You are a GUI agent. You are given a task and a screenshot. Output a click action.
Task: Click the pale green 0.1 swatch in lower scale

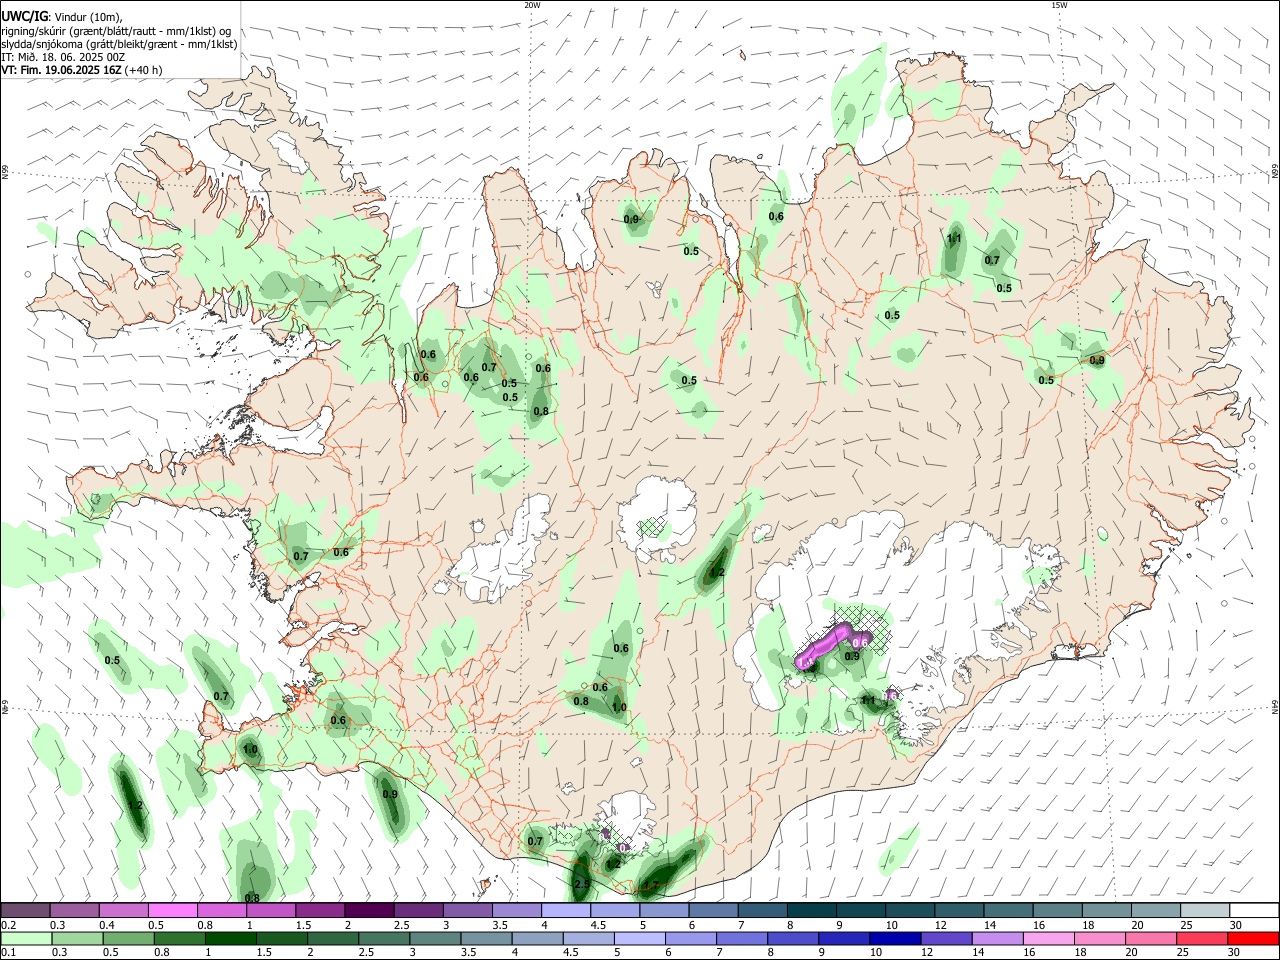pos(26,938)
